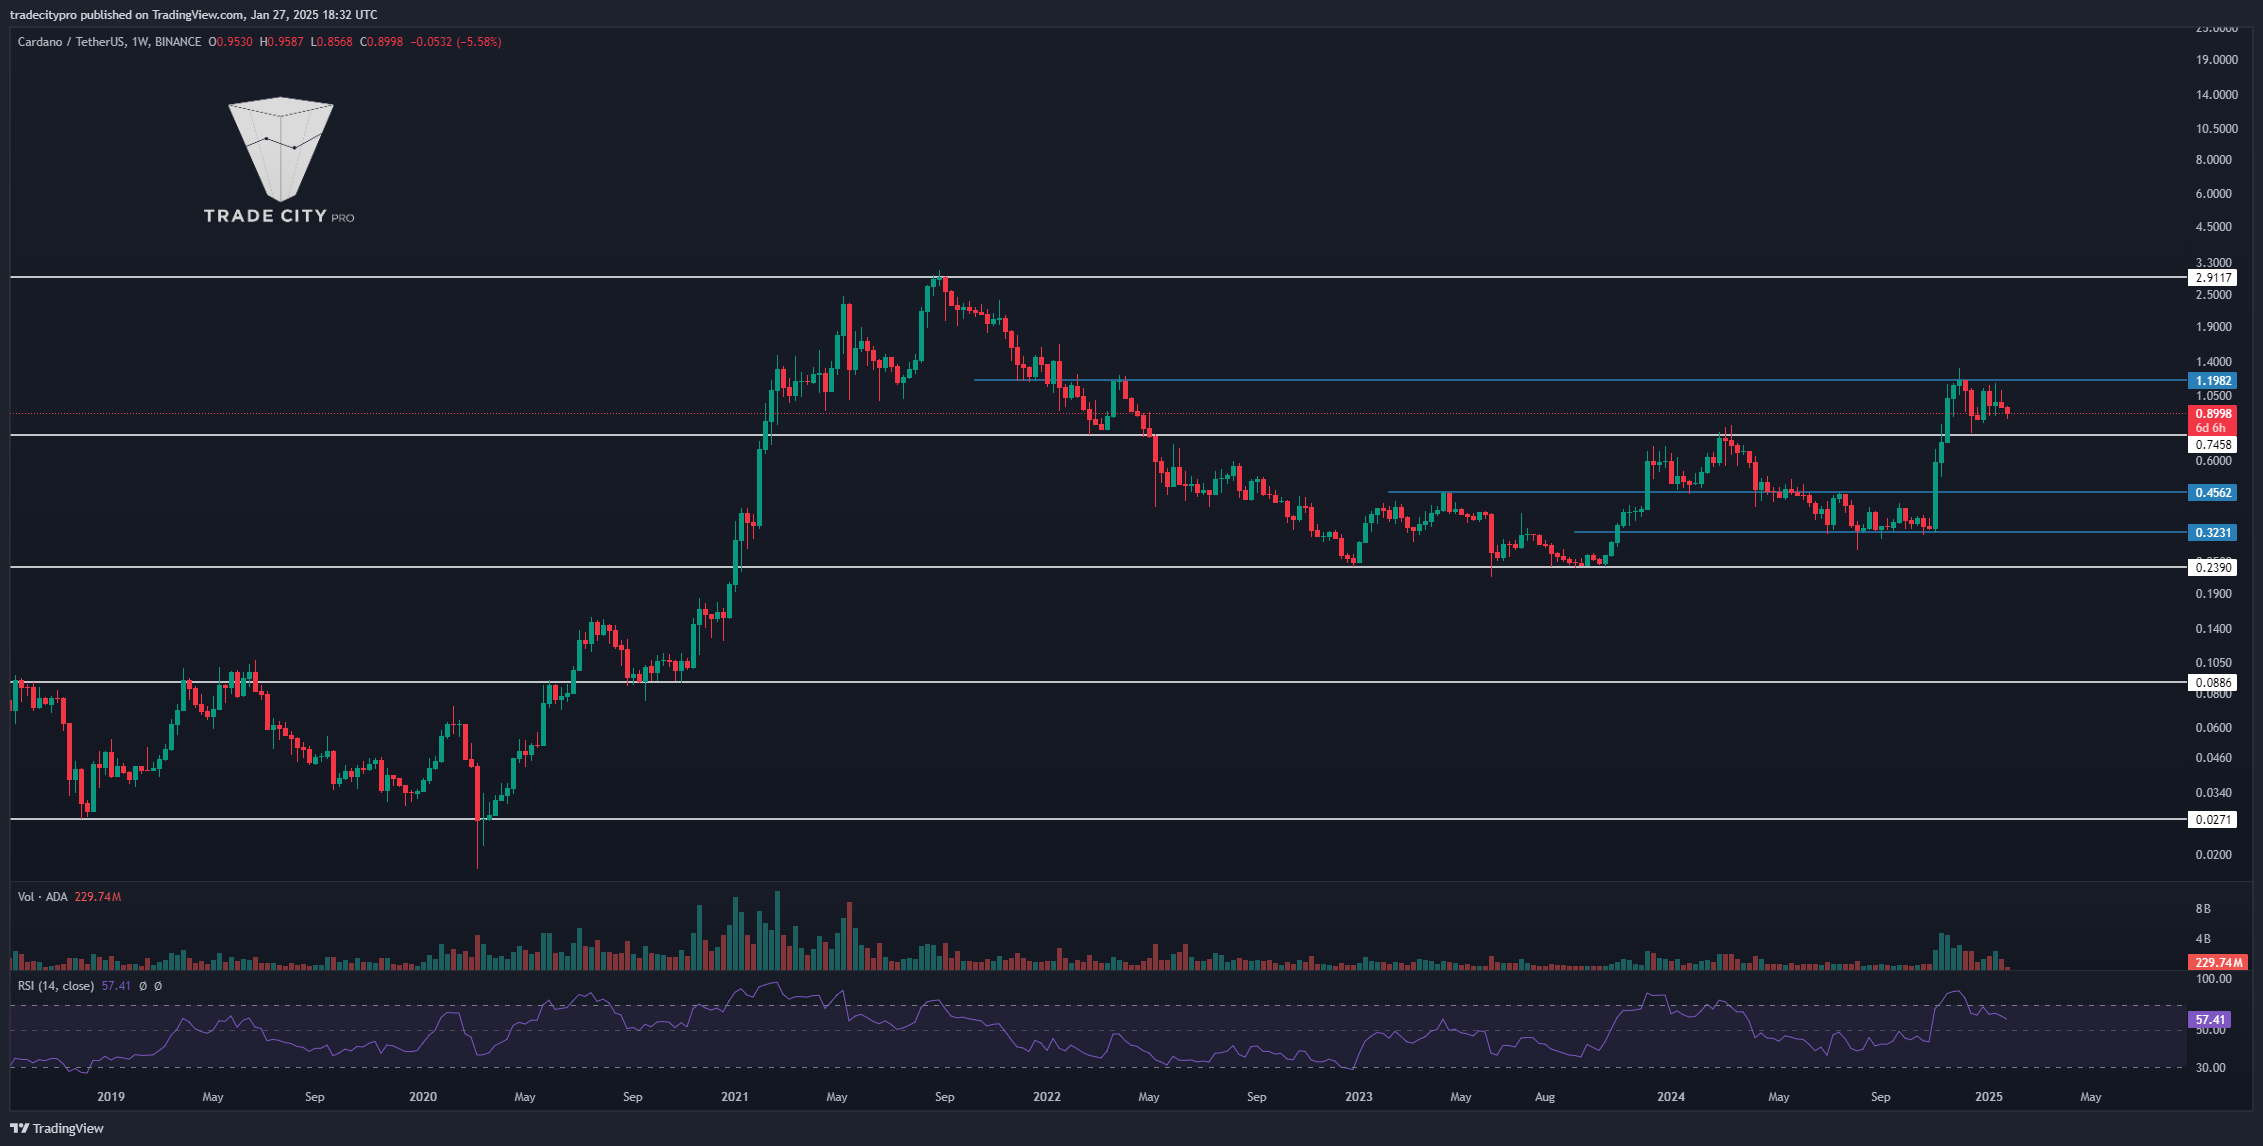Click the purple 57.41 RSI axis label
The image size is (2263, 1146).
pyautogui.click(x=2209, y=1020)
